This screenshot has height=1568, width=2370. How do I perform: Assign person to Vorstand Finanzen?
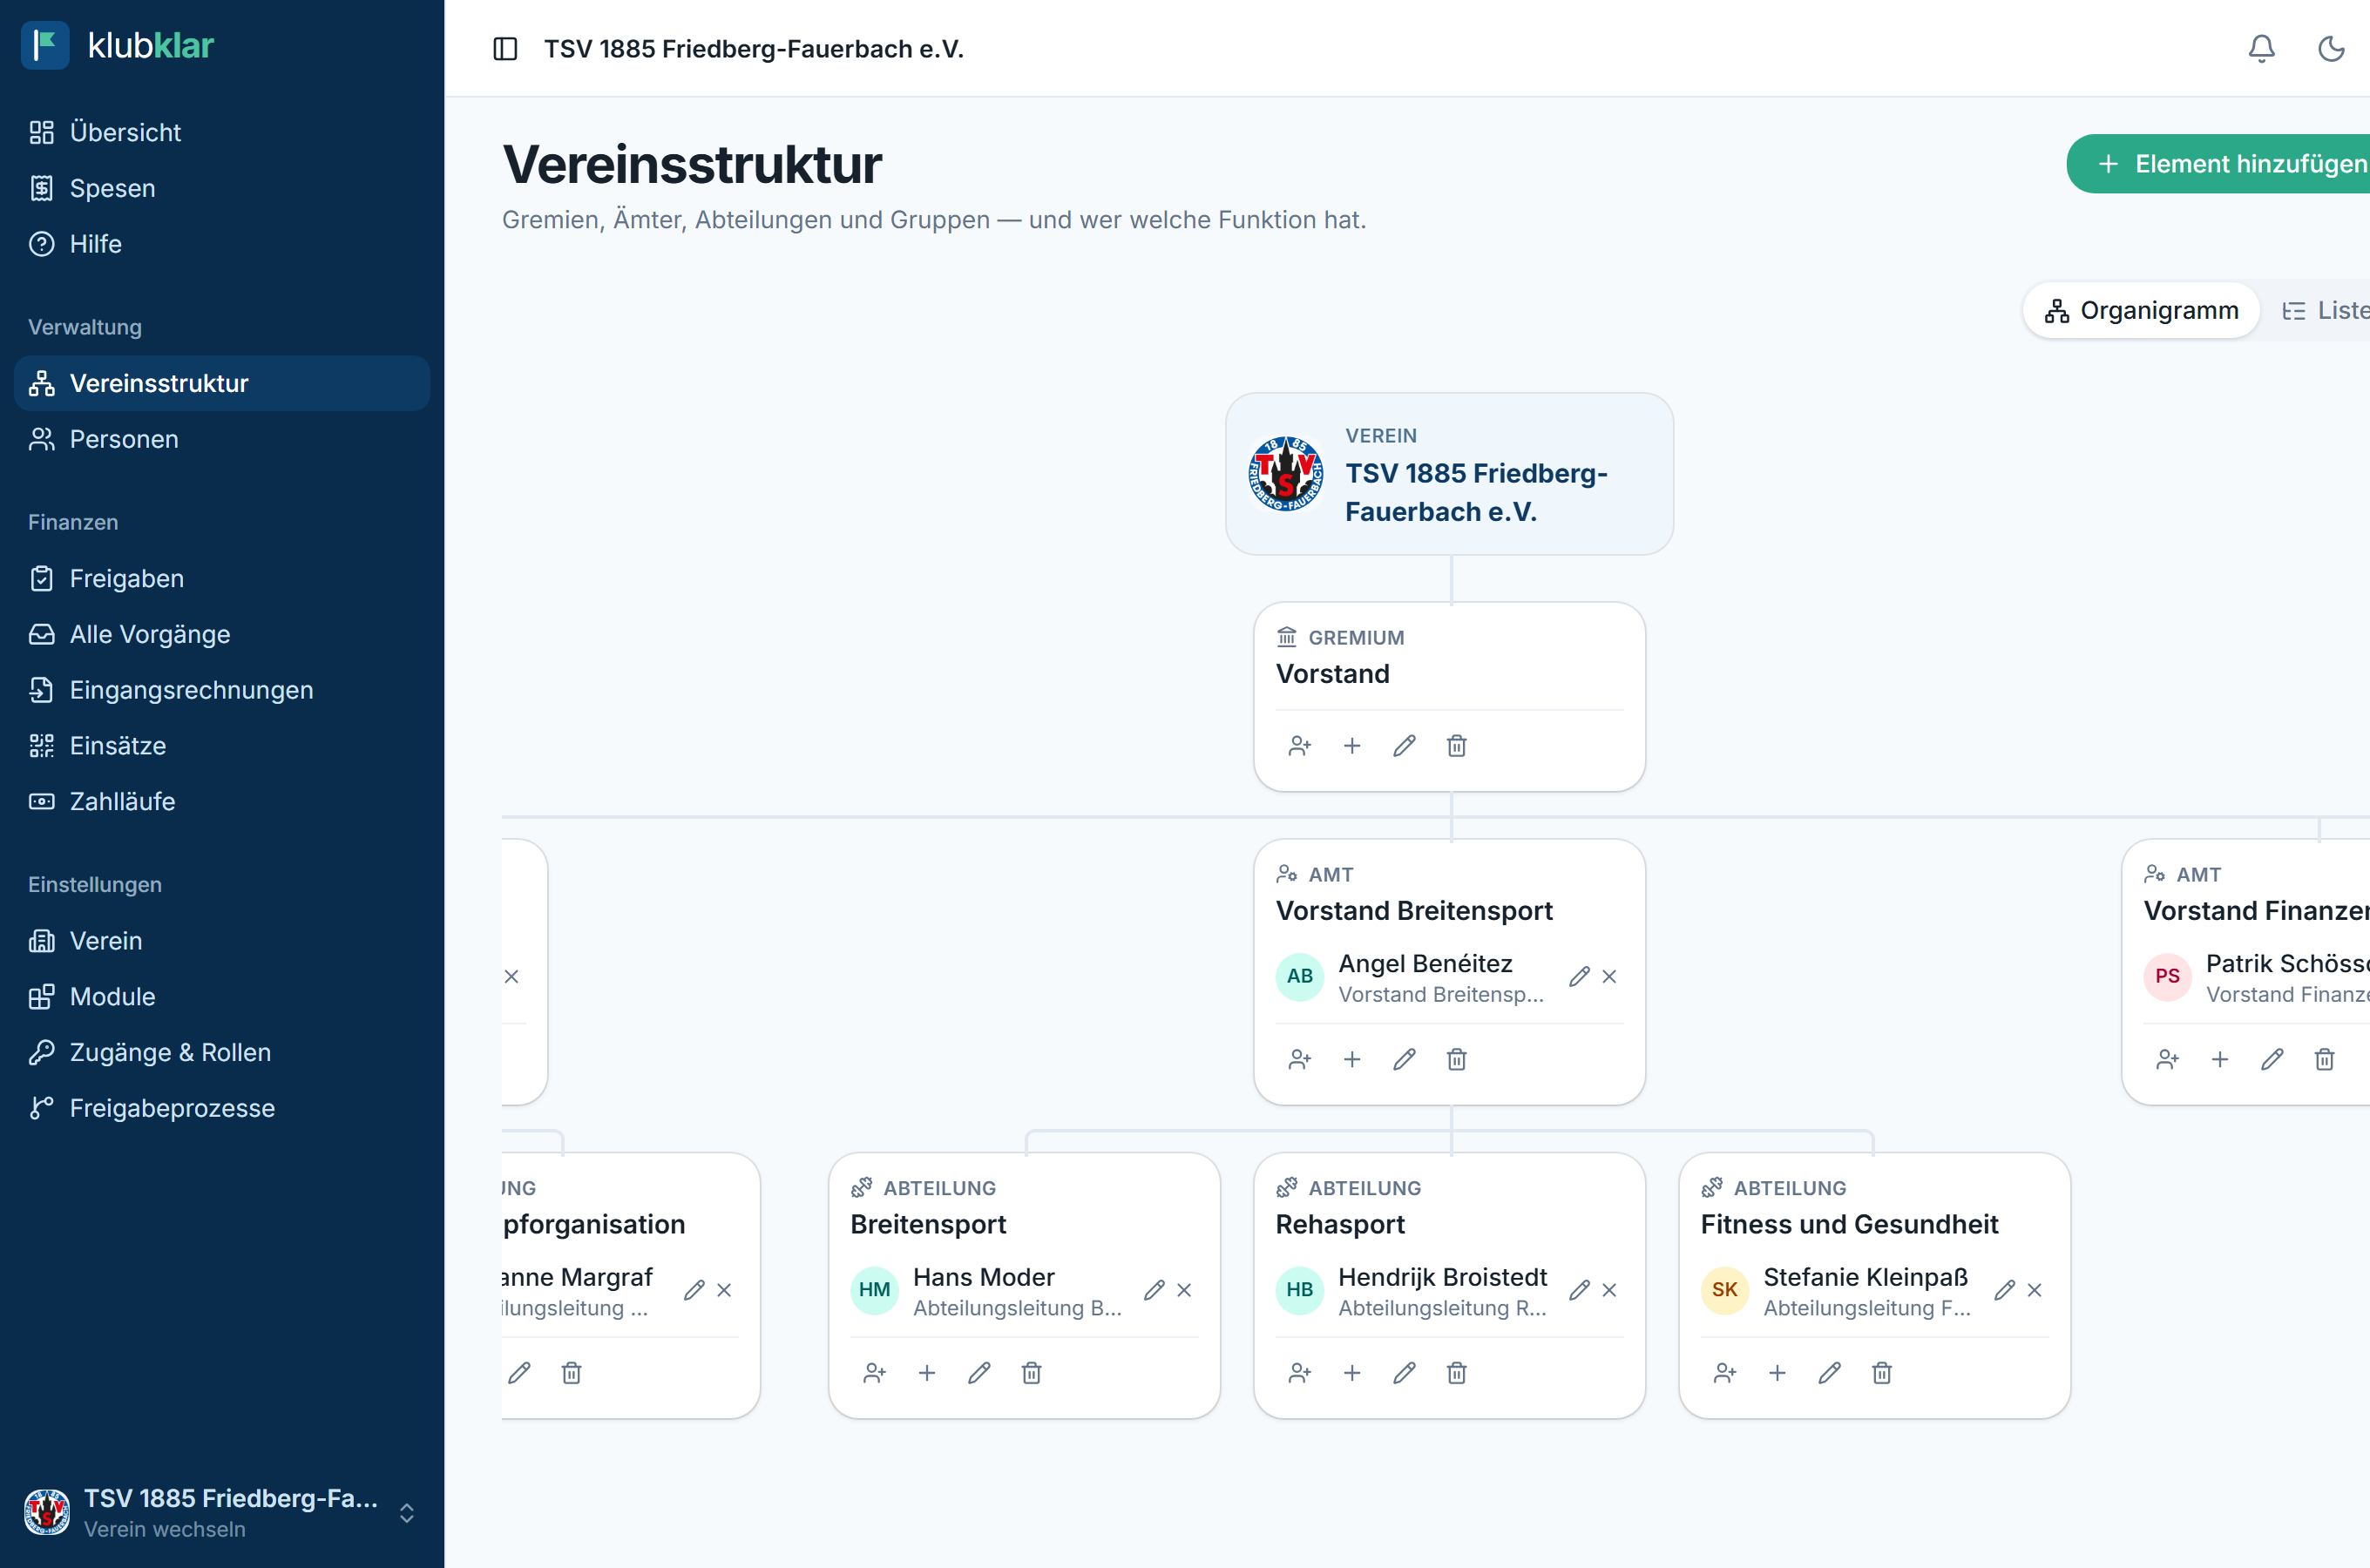[x=2167, y=1060]
